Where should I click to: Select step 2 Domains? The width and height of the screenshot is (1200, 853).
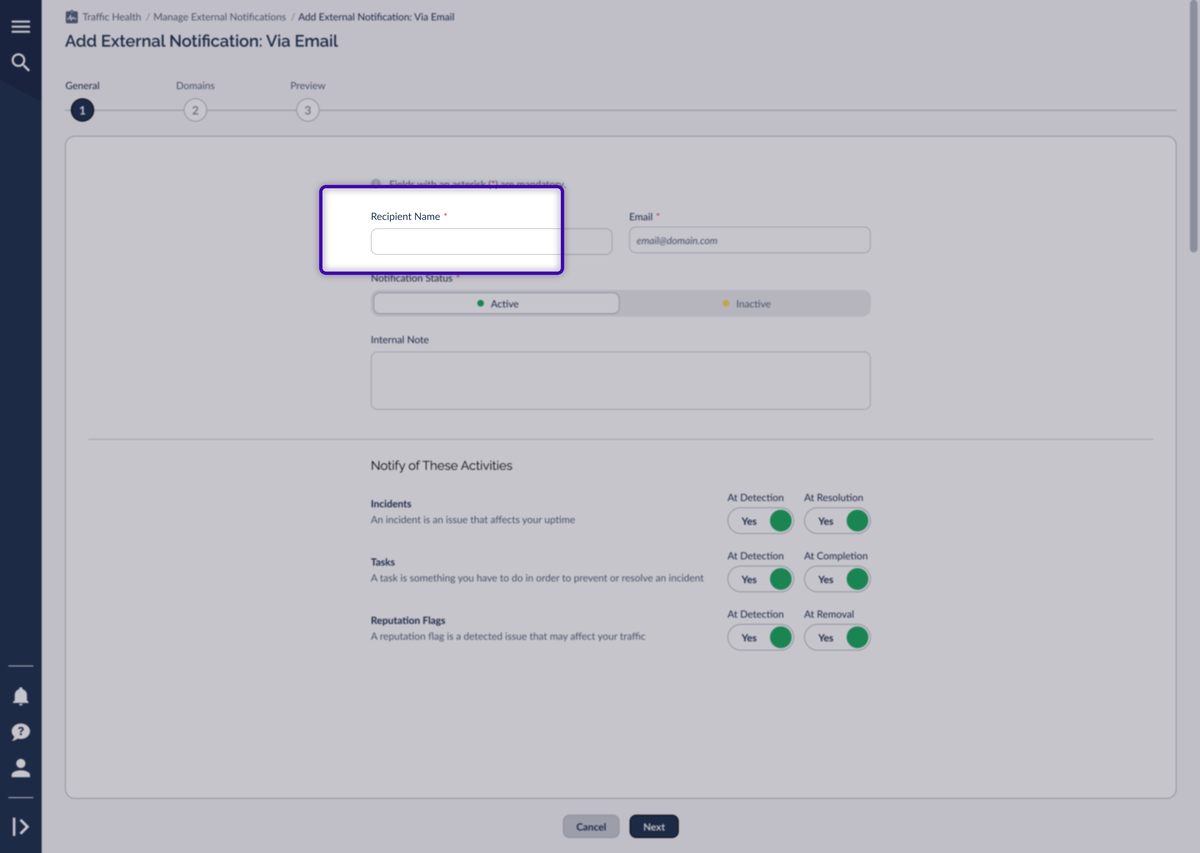195,110
